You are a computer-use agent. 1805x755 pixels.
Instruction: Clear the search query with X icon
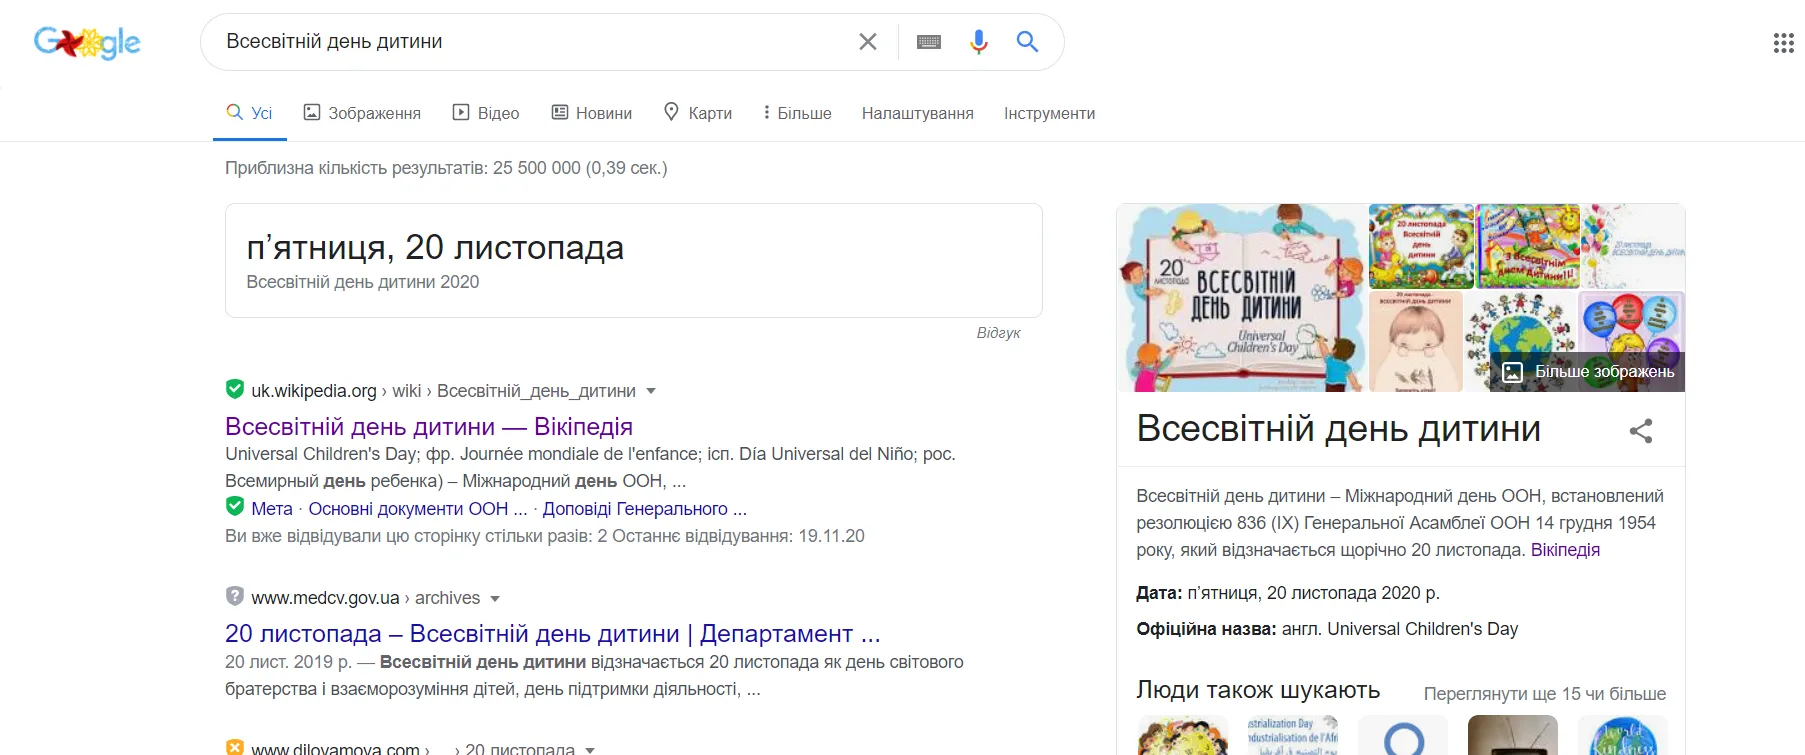click(x=868, y=42)
